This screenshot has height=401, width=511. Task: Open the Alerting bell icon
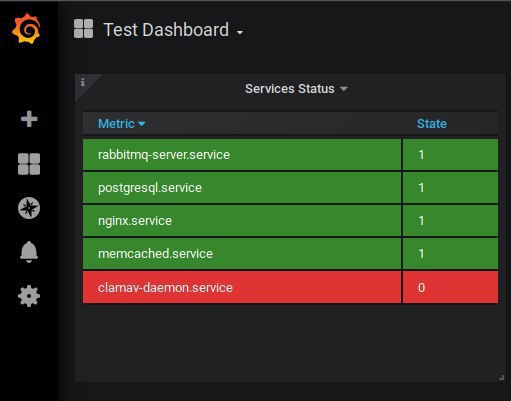point(29,252)
